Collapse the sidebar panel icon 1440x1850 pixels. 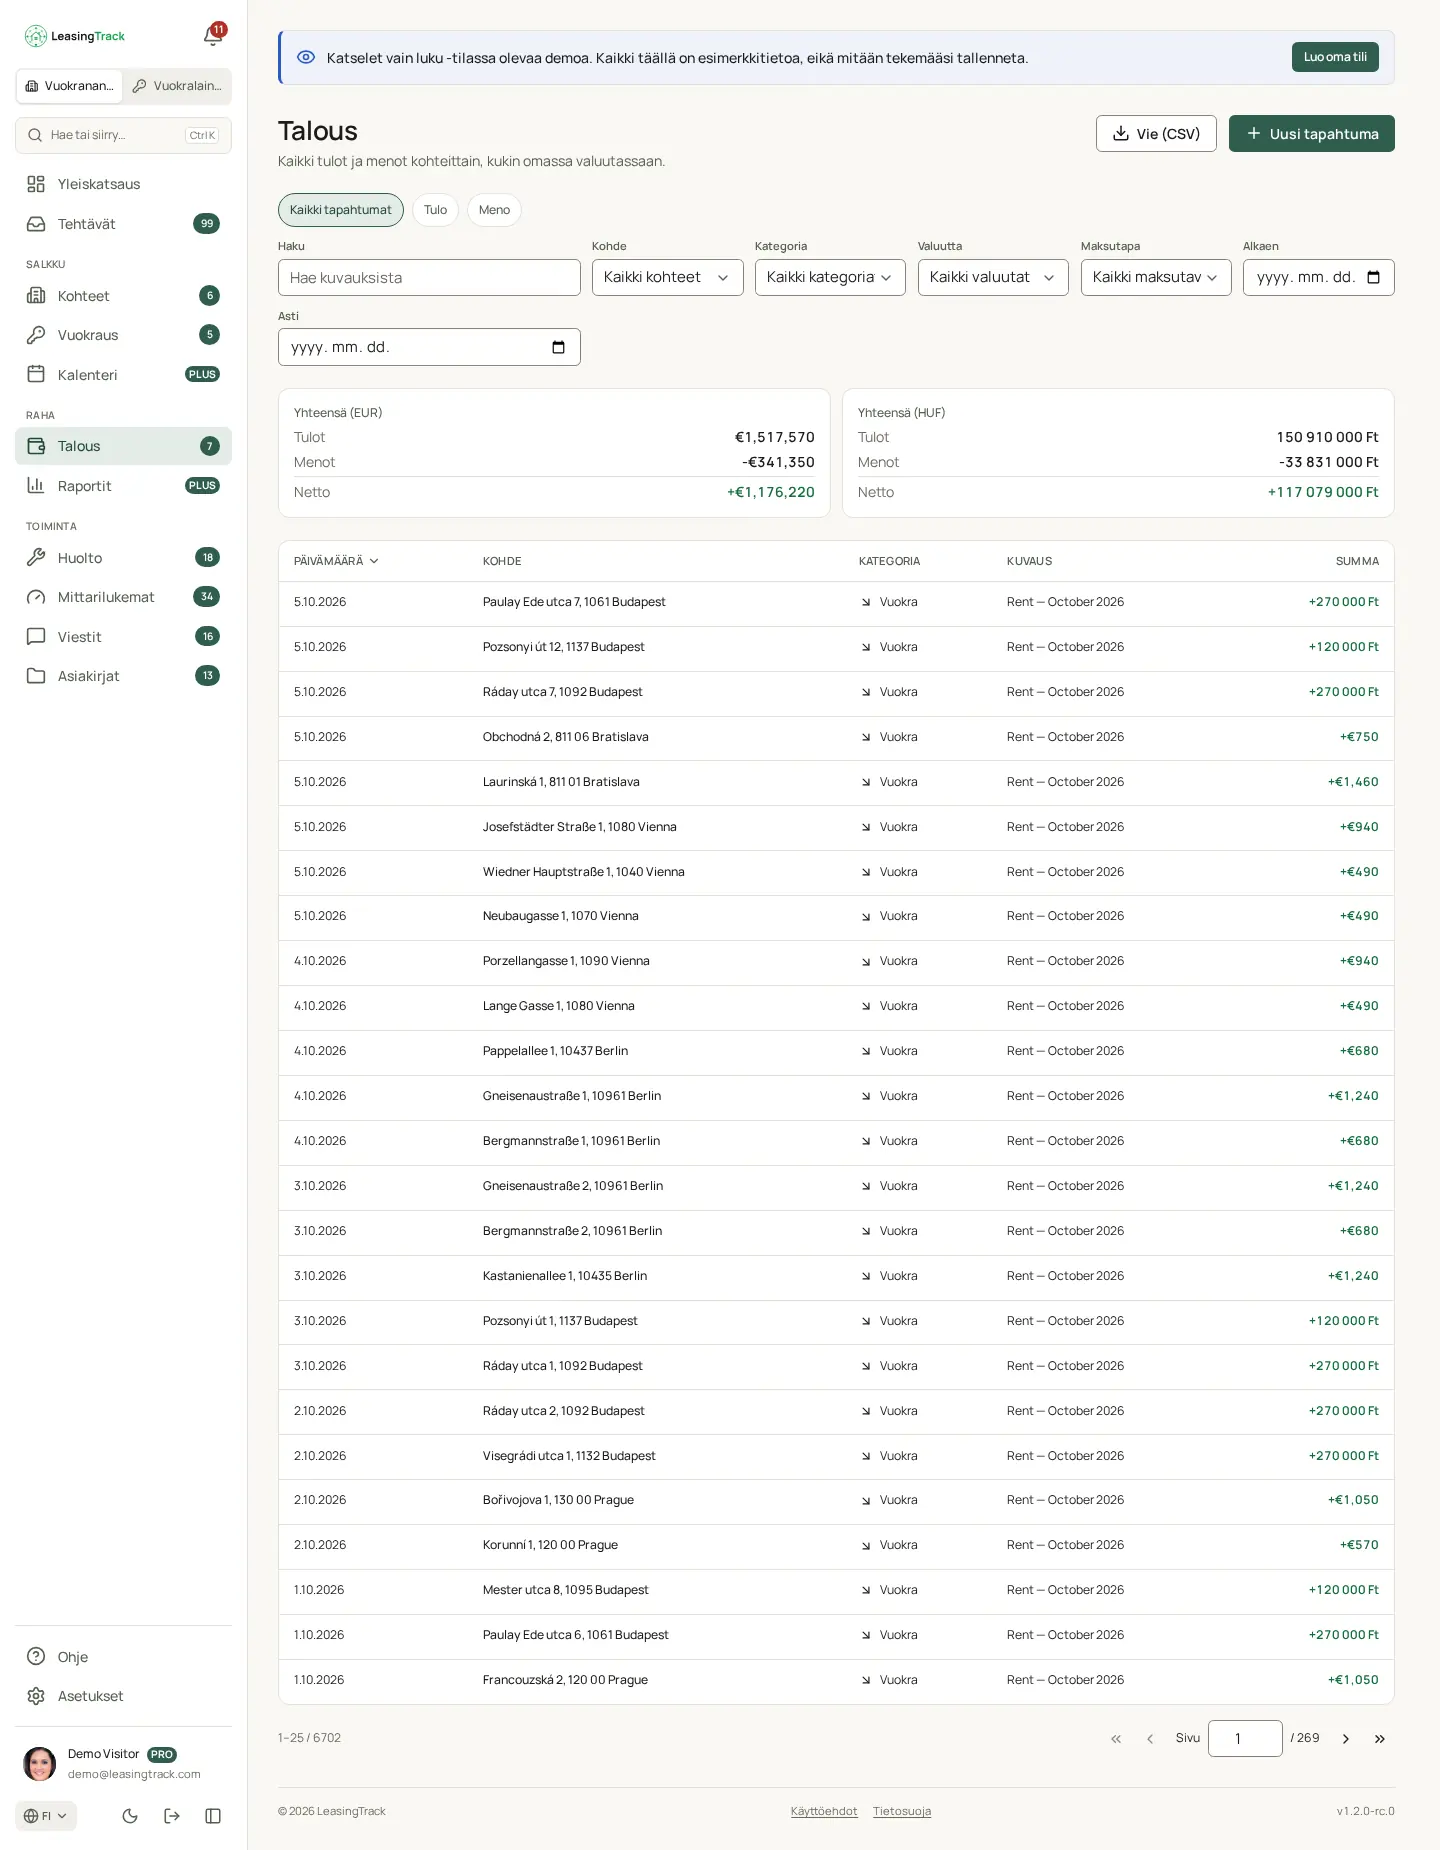(x=213, y=1816)
